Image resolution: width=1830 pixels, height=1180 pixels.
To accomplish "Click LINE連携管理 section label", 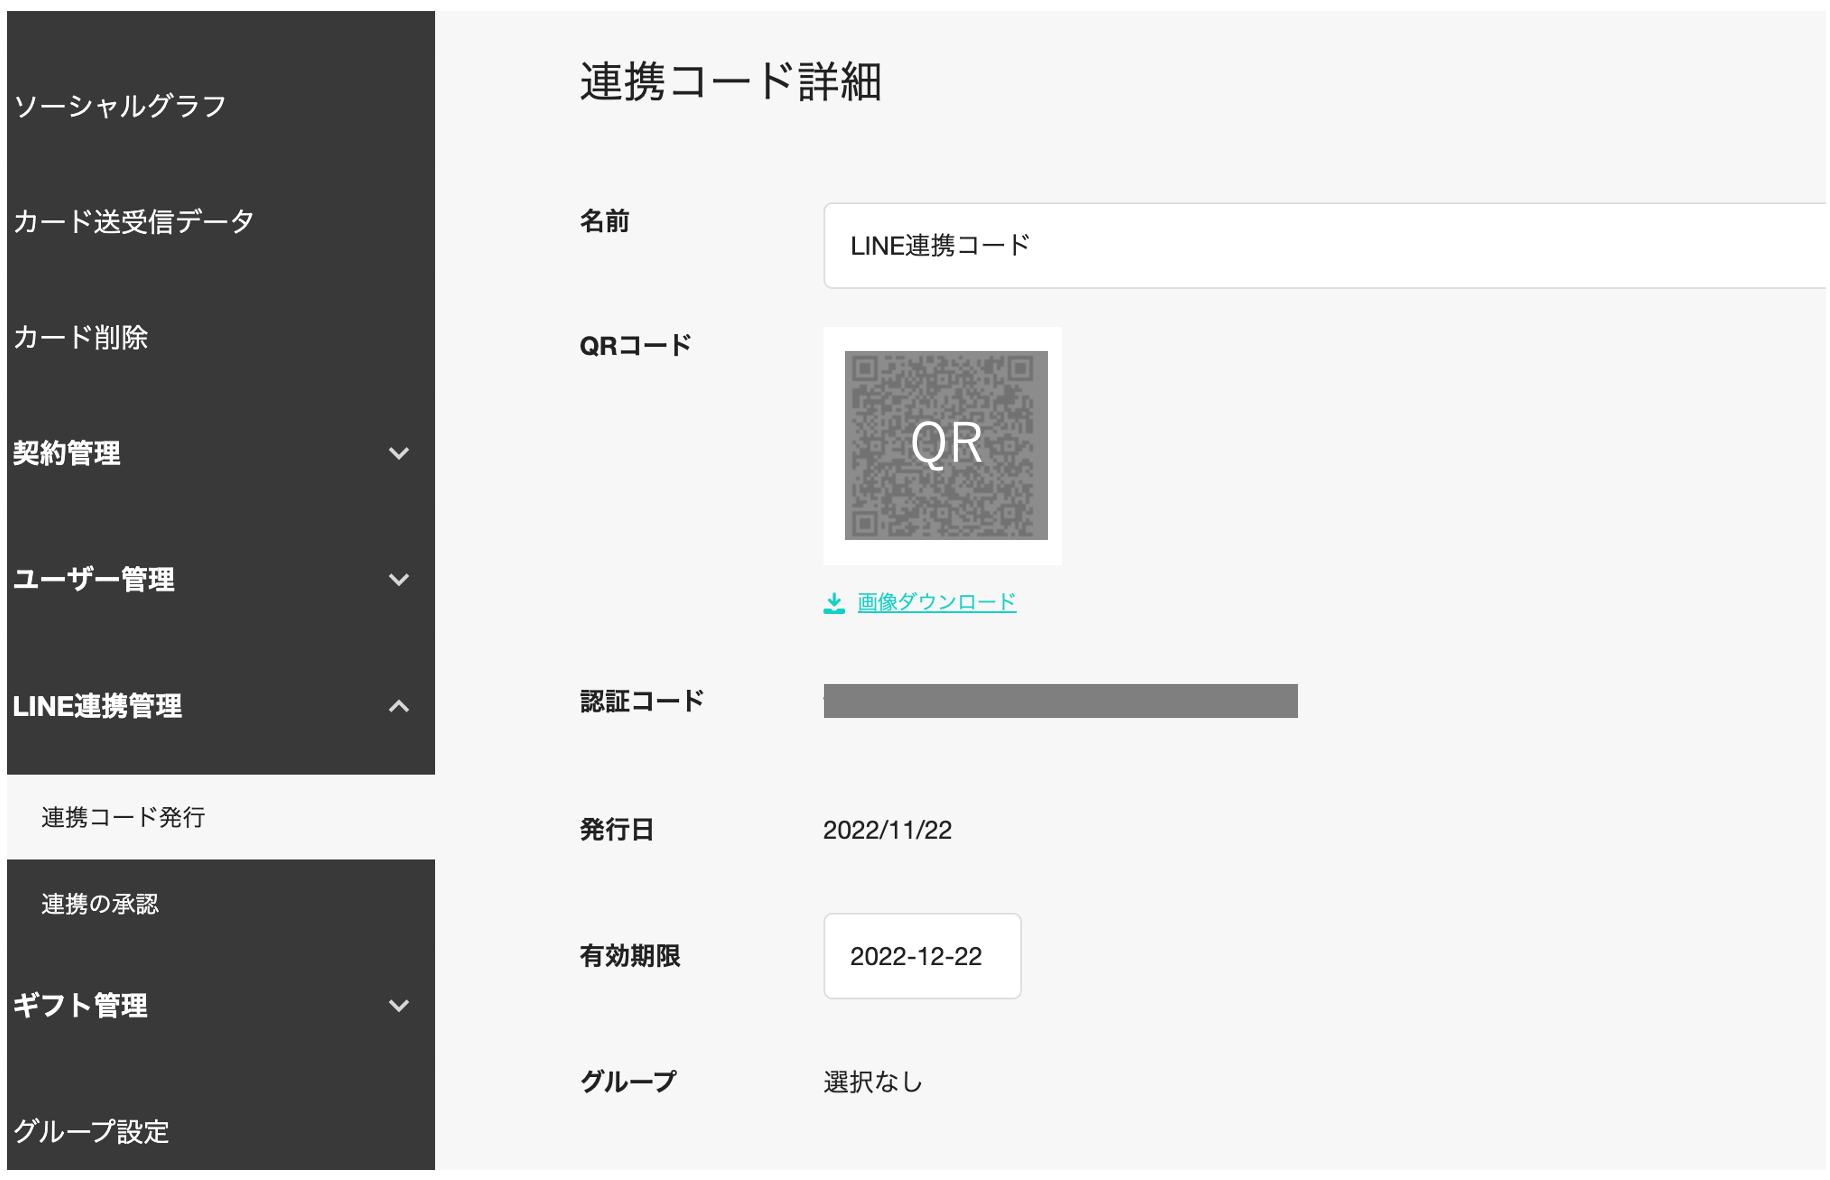I will pyautogui.click(x=98, y=706).
